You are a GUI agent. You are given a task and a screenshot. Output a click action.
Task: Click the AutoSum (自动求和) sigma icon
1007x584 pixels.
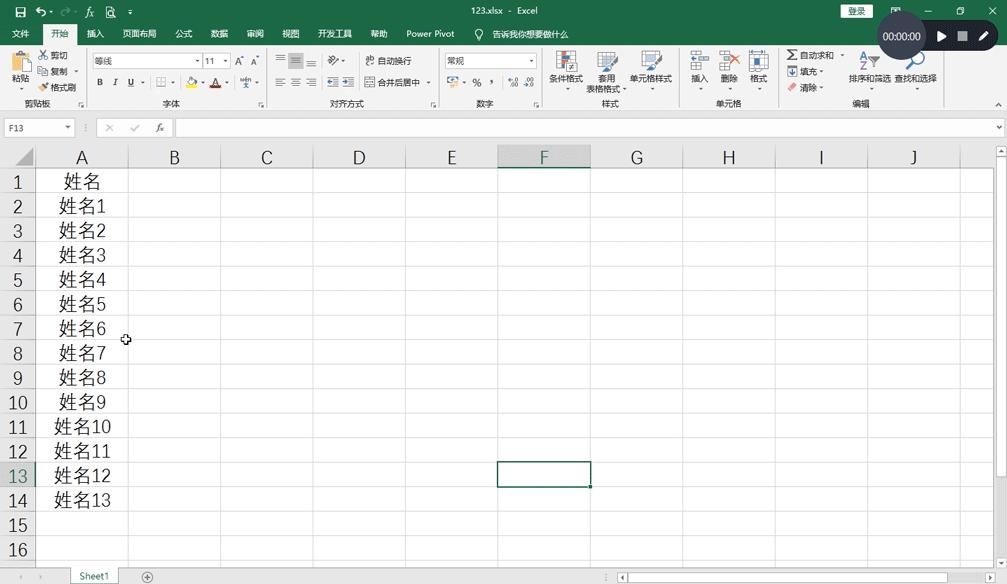tap(792, 55)
